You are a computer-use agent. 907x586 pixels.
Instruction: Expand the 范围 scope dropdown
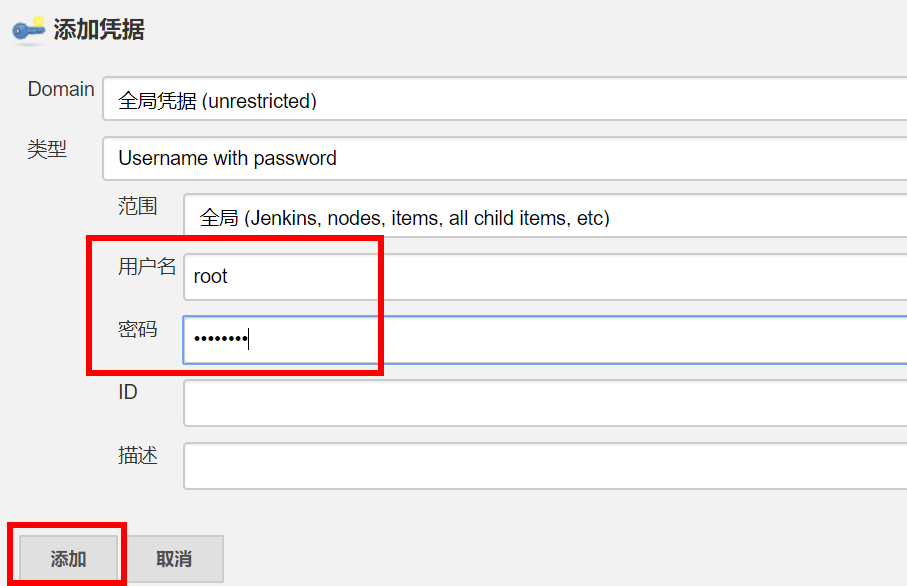[x=545, y=216]
